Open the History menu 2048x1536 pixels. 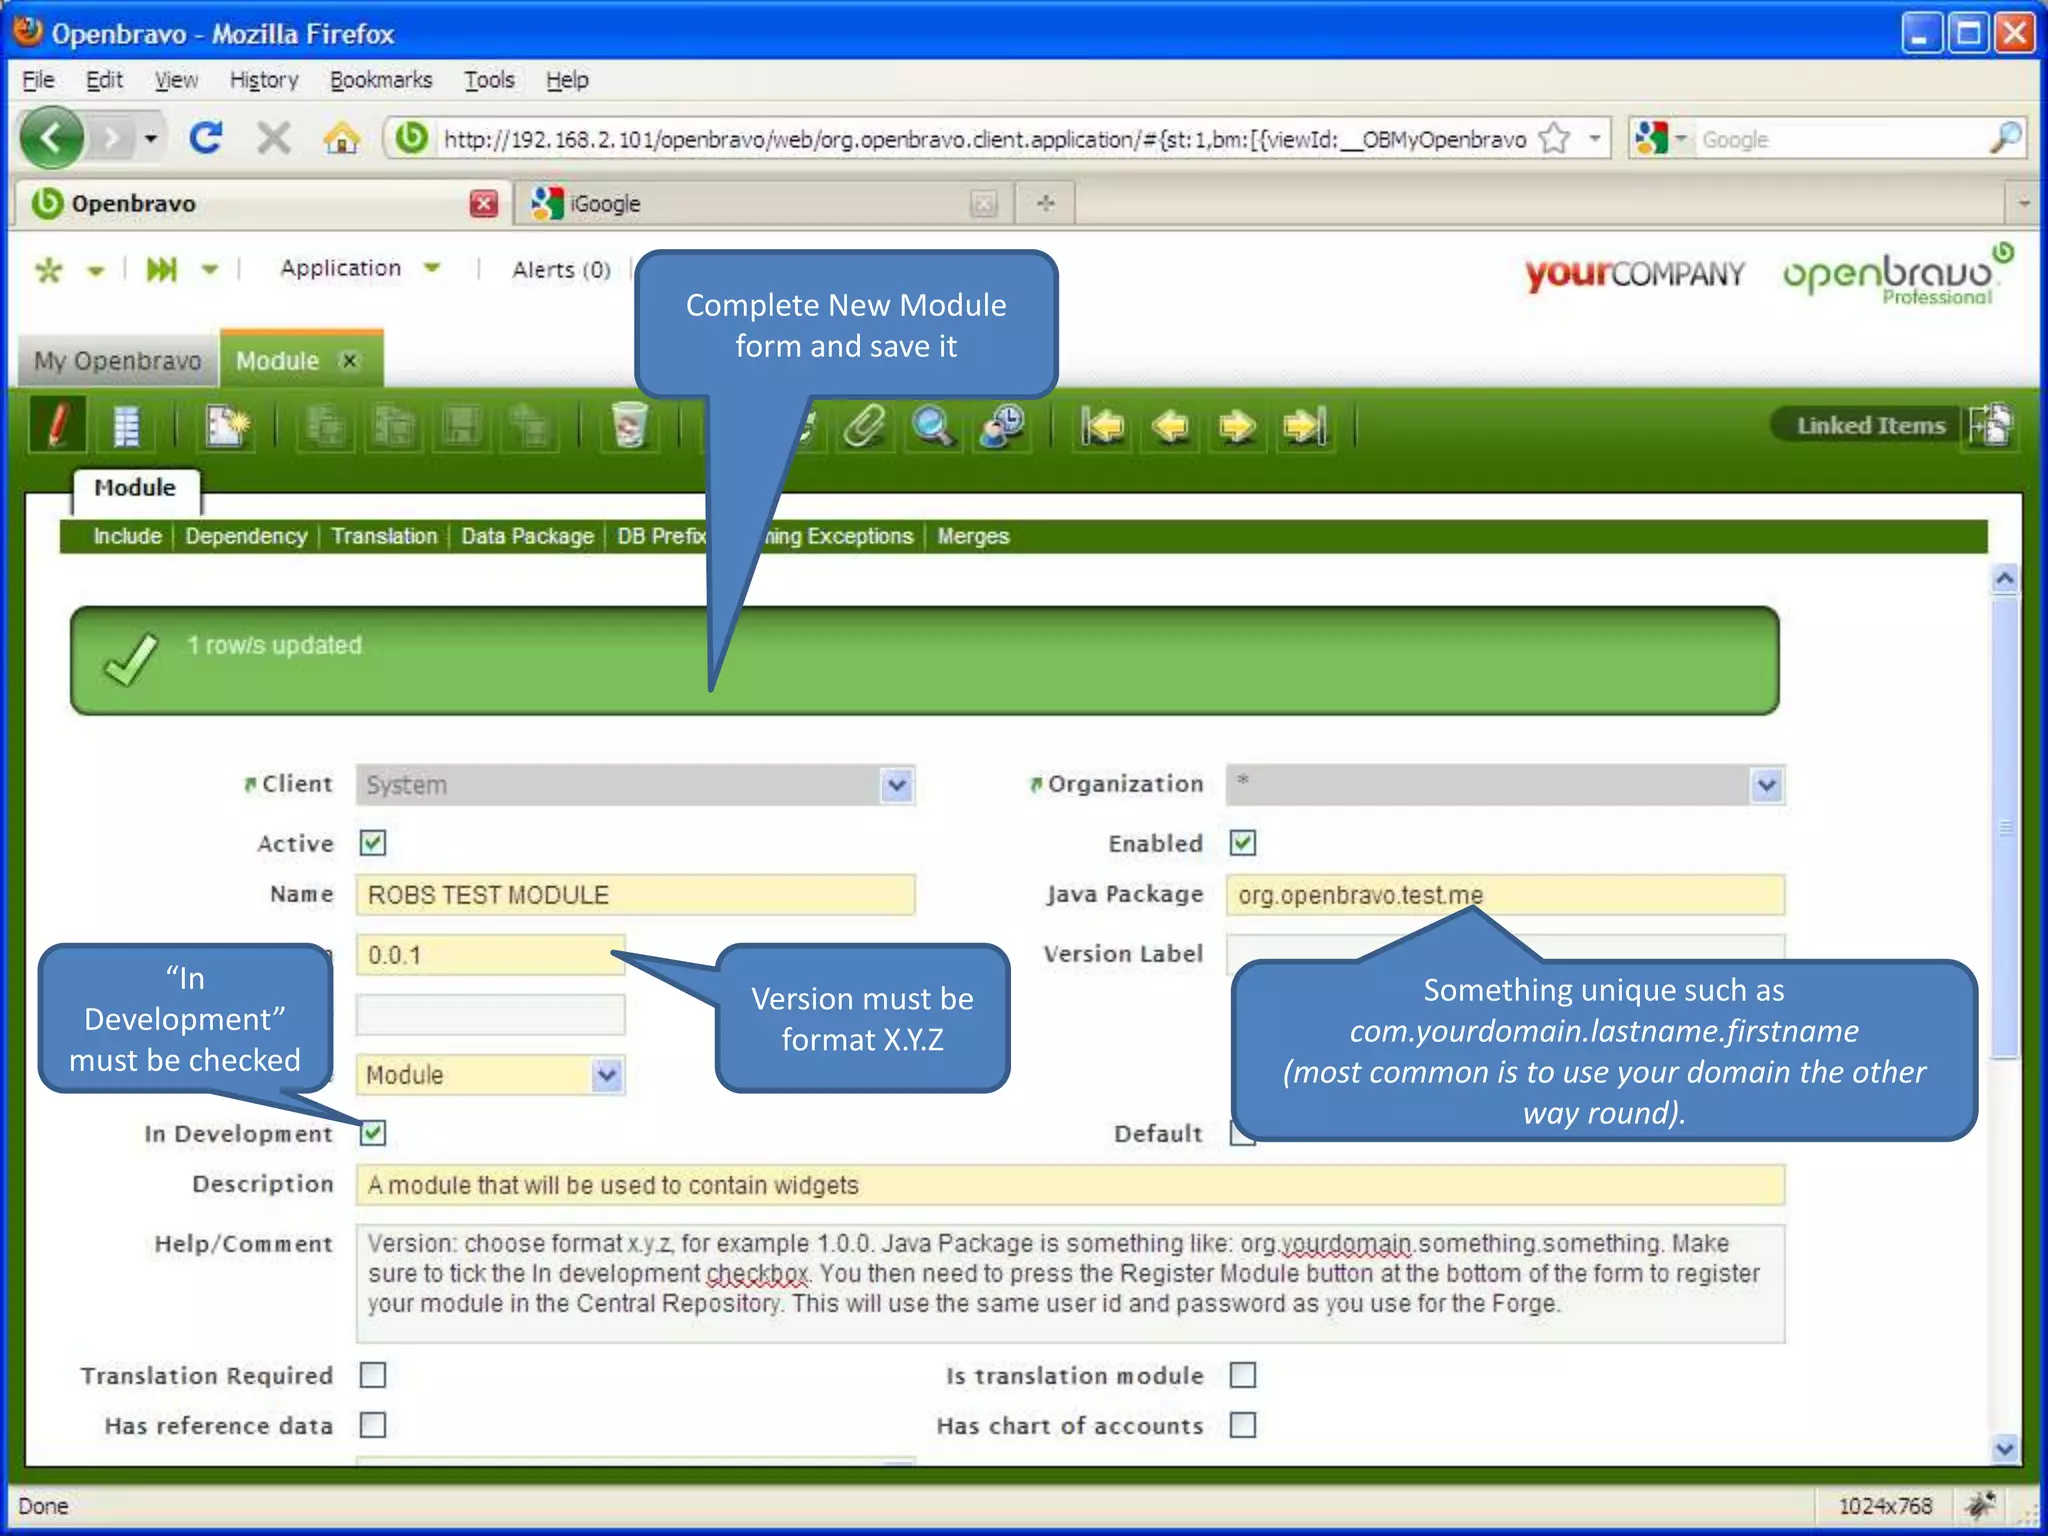(264, 80)
